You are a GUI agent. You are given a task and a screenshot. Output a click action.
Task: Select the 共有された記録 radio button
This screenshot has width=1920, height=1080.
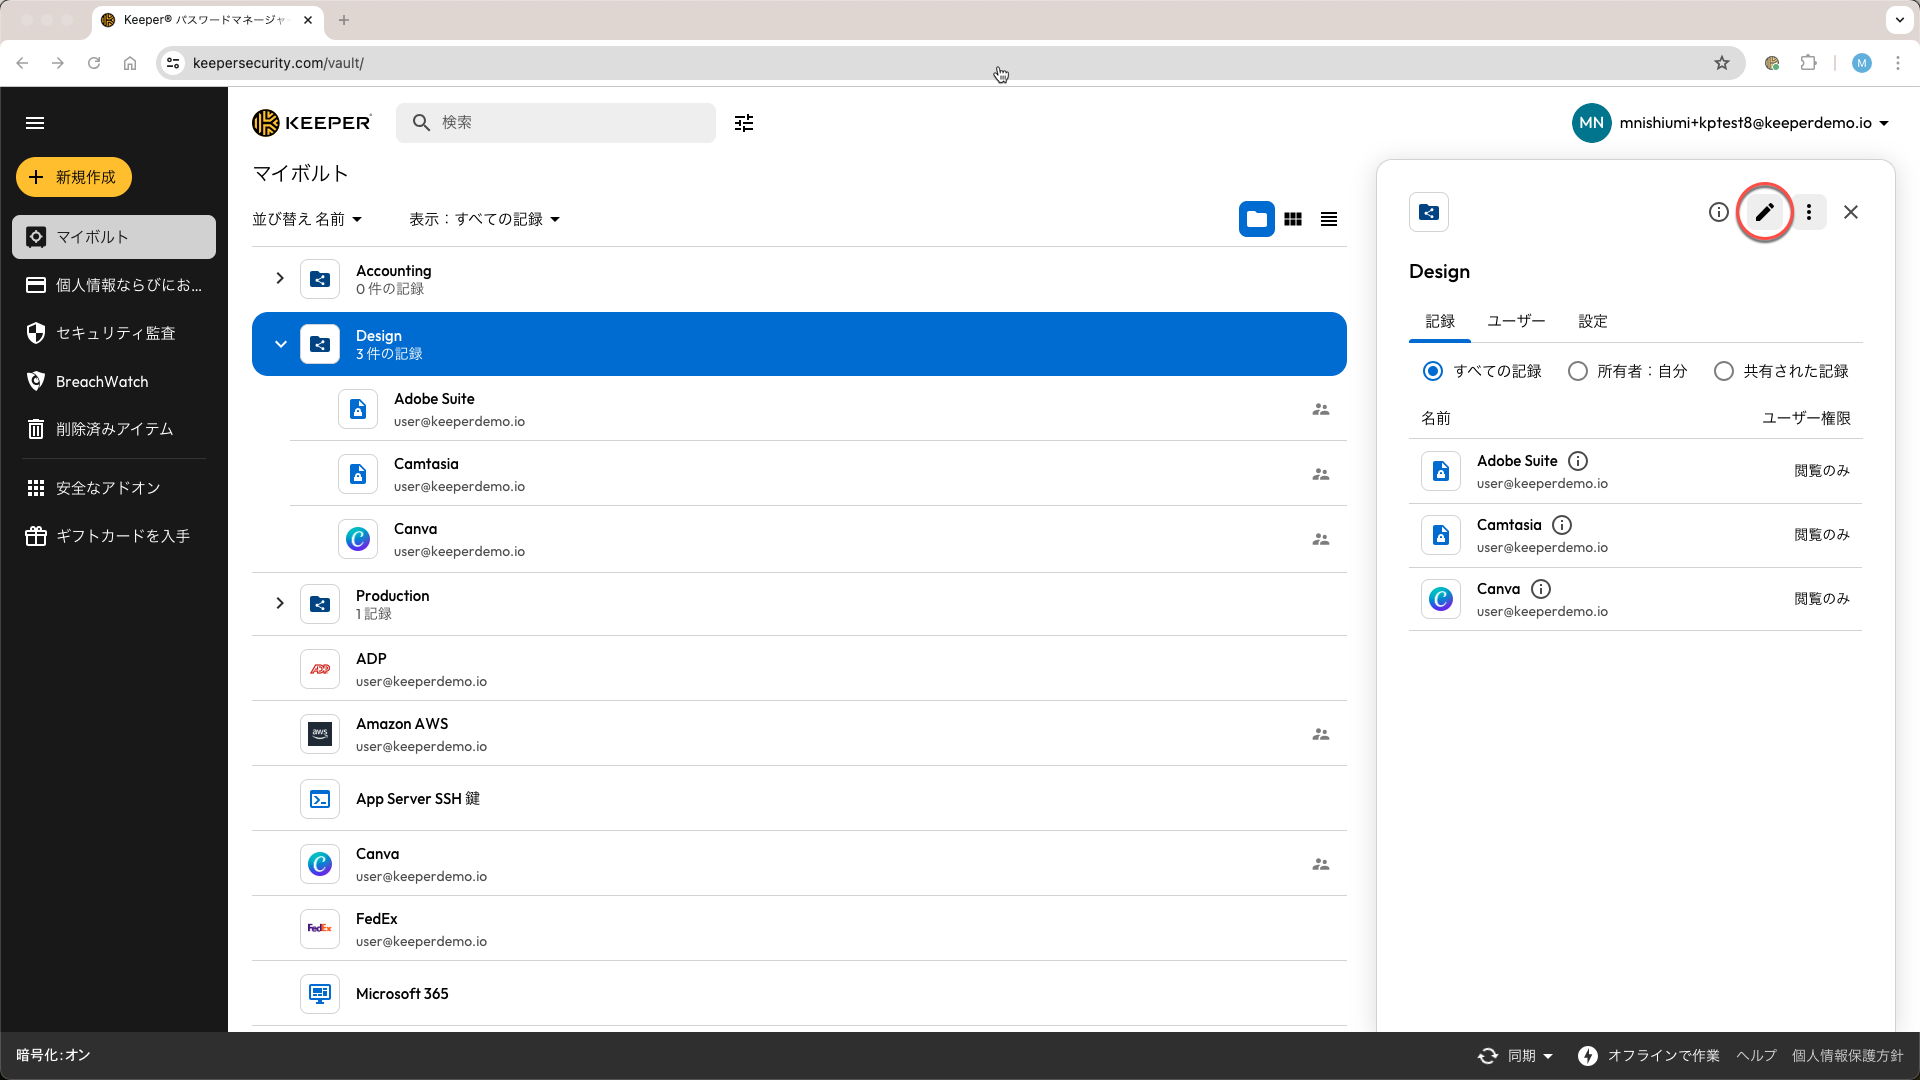[x=1724, y=371]
